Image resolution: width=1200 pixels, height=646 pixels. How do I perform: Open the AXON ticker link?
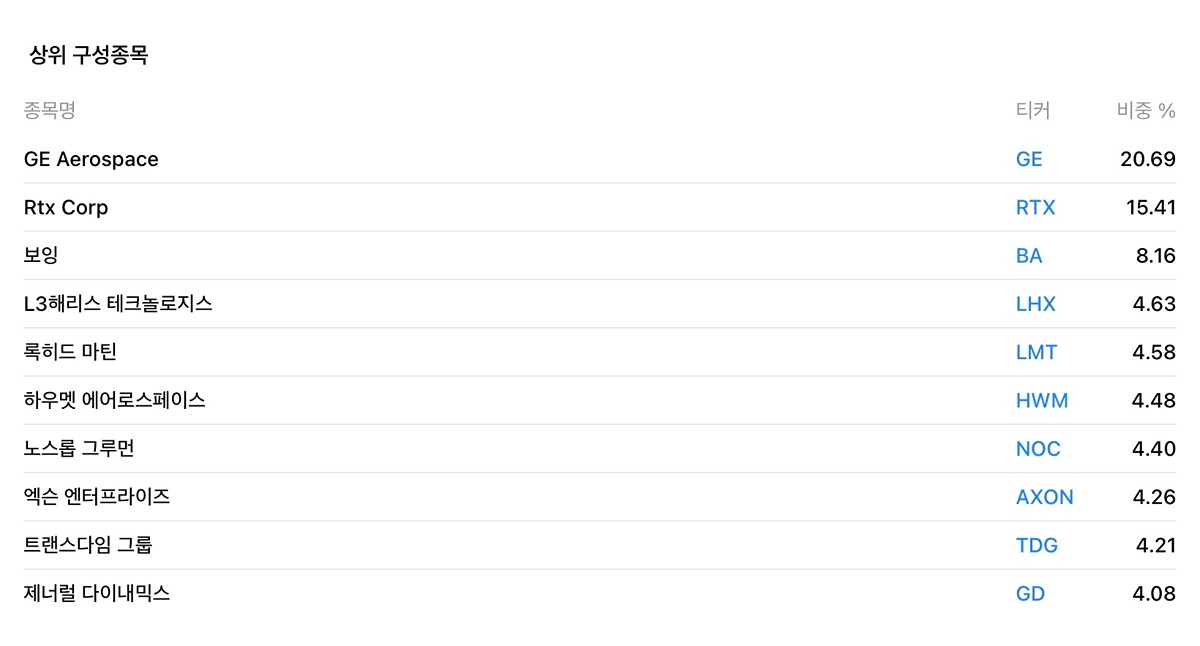pos(1045,497)
